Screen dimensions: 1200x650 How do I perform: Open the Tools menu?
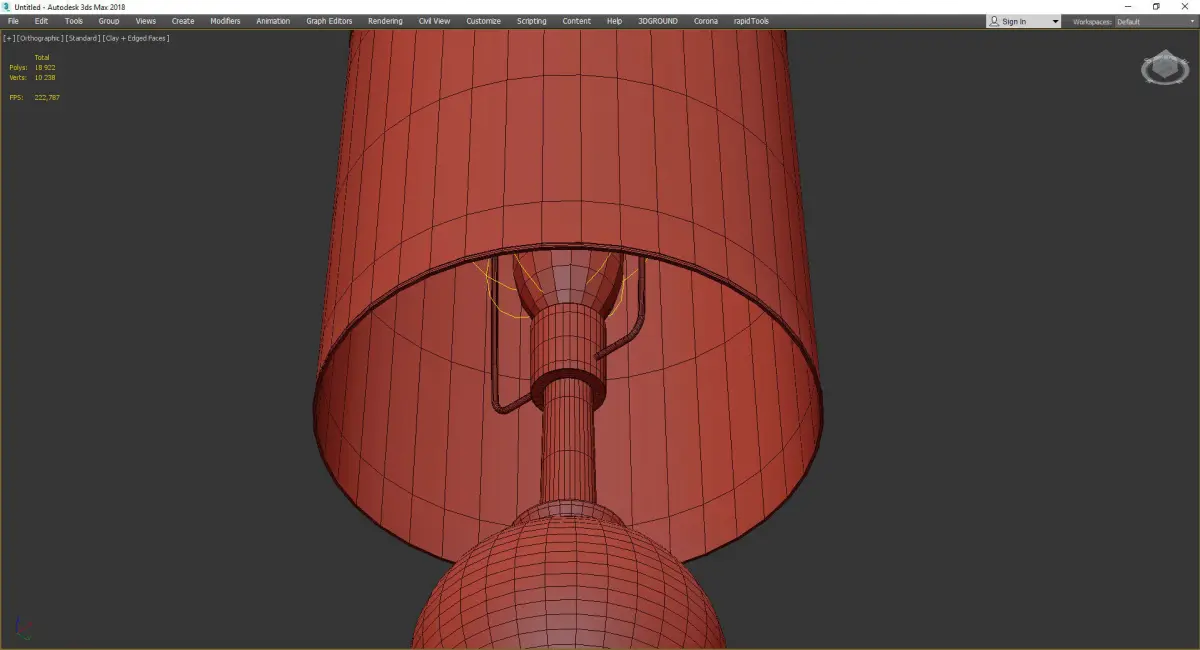click(x=74, y=21)
